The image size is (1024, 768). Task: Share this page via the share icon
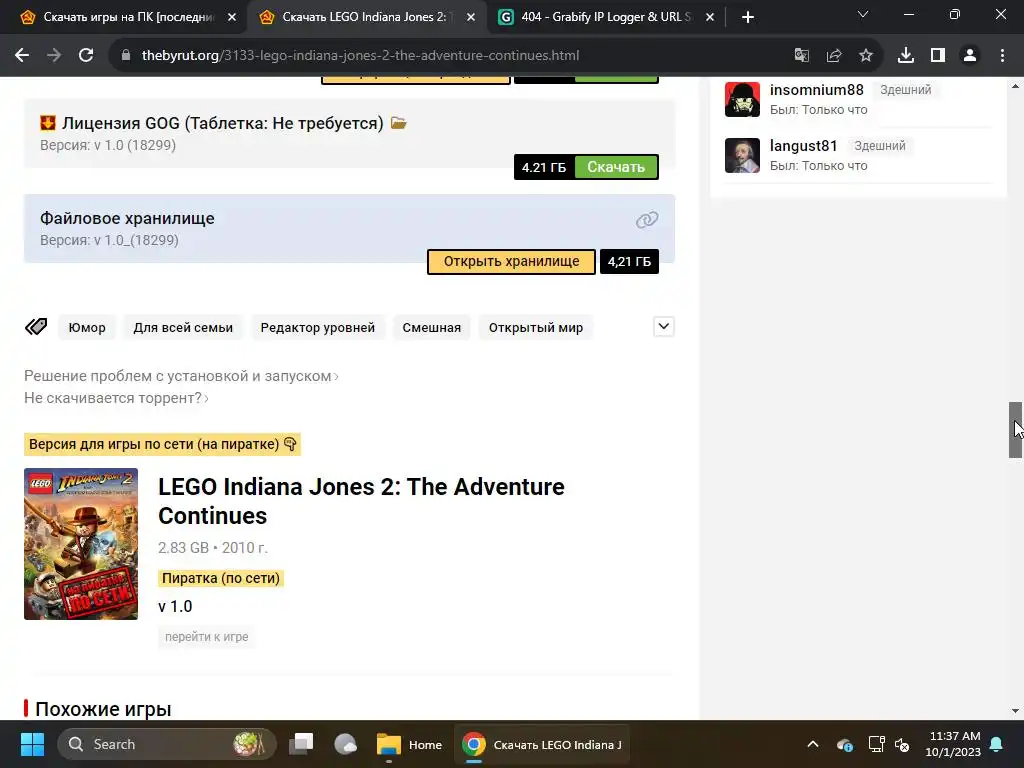[x=834, y=56]
